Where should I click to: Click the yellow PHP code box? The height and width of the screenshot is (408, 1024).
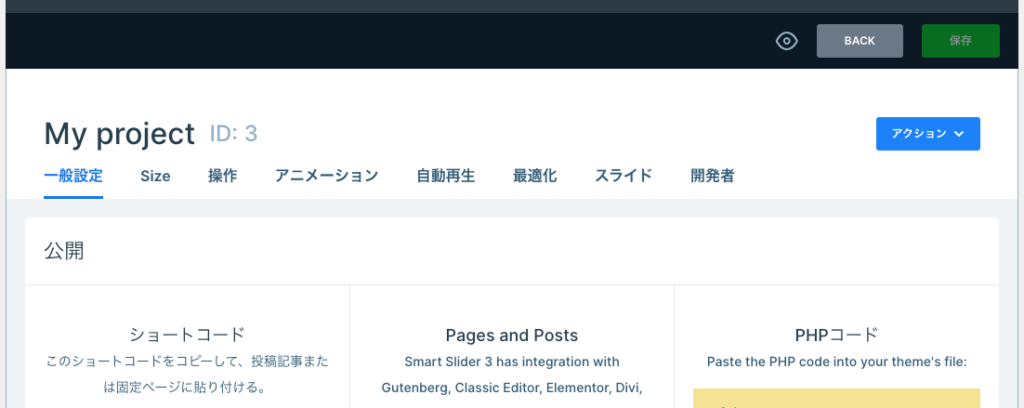(x=836, y=398)
